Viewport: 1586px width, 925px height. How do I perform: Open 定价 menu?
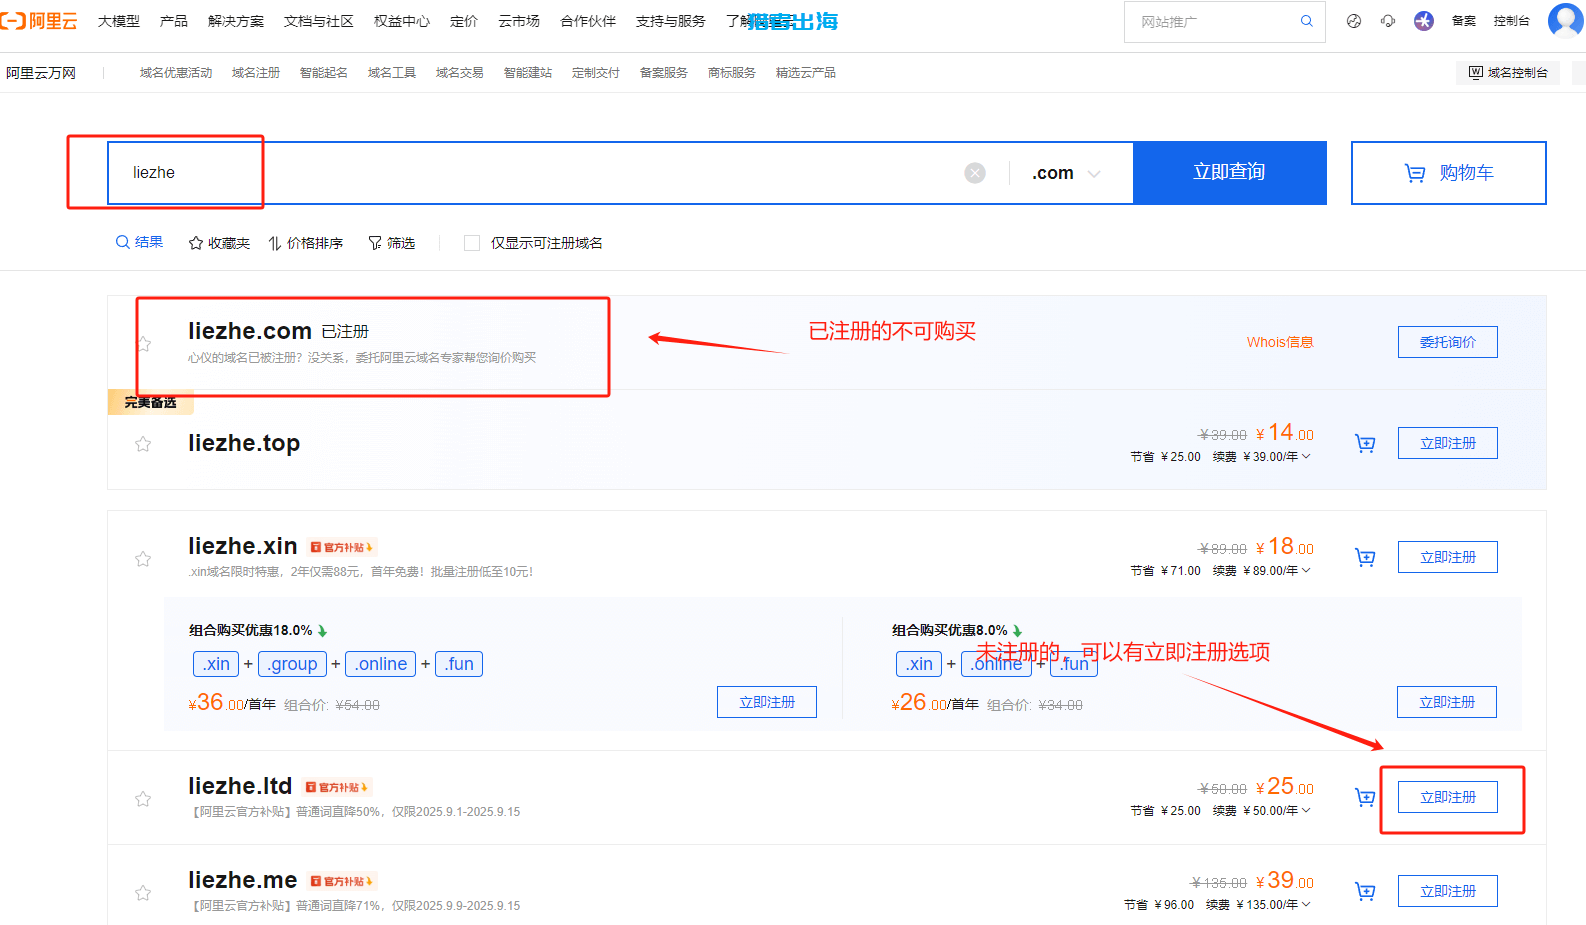[464, 21]
